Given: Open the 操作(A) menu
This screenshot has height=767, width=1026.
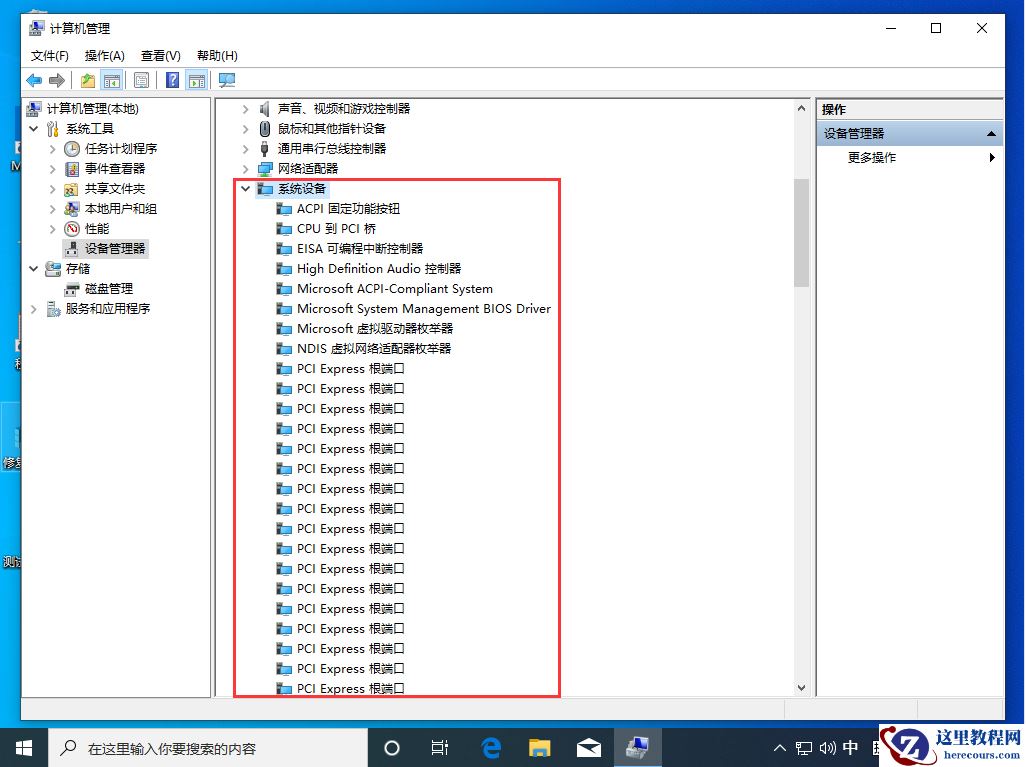Looking at the screenshot, I should coord(104,55).
